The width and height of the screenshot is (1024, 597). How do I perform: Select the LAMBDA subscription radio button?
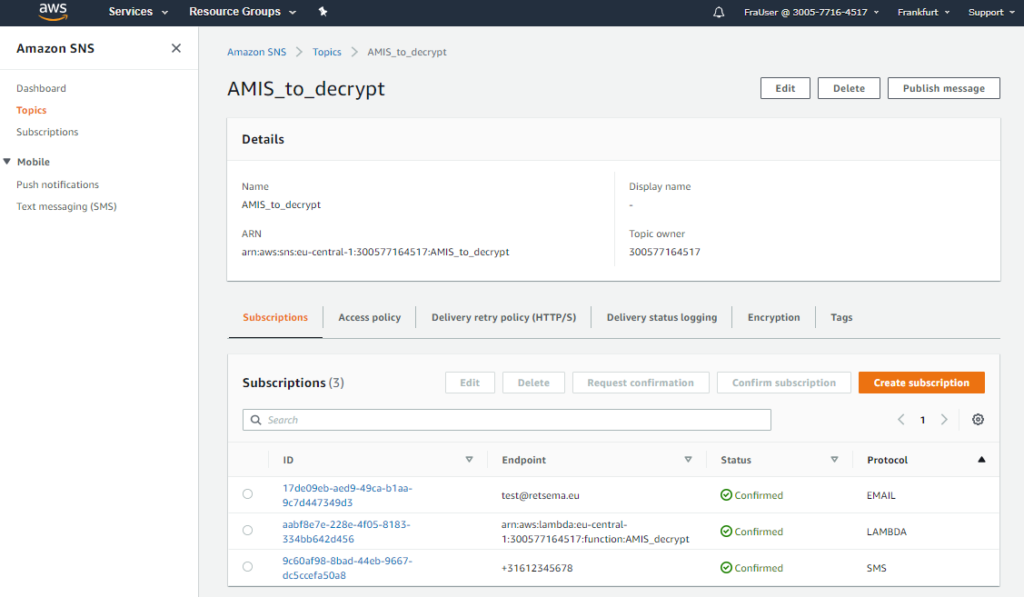tap(248, 531)
